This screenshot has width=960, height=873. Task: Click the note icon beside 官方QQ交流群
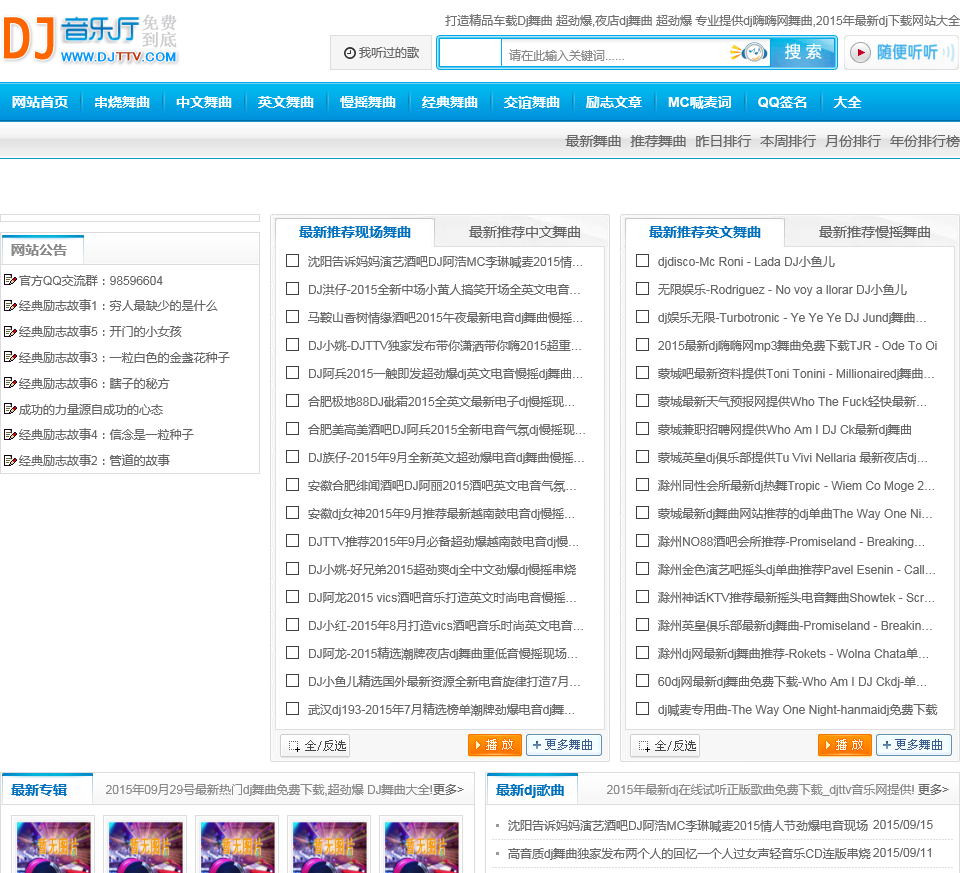(10, 280)
